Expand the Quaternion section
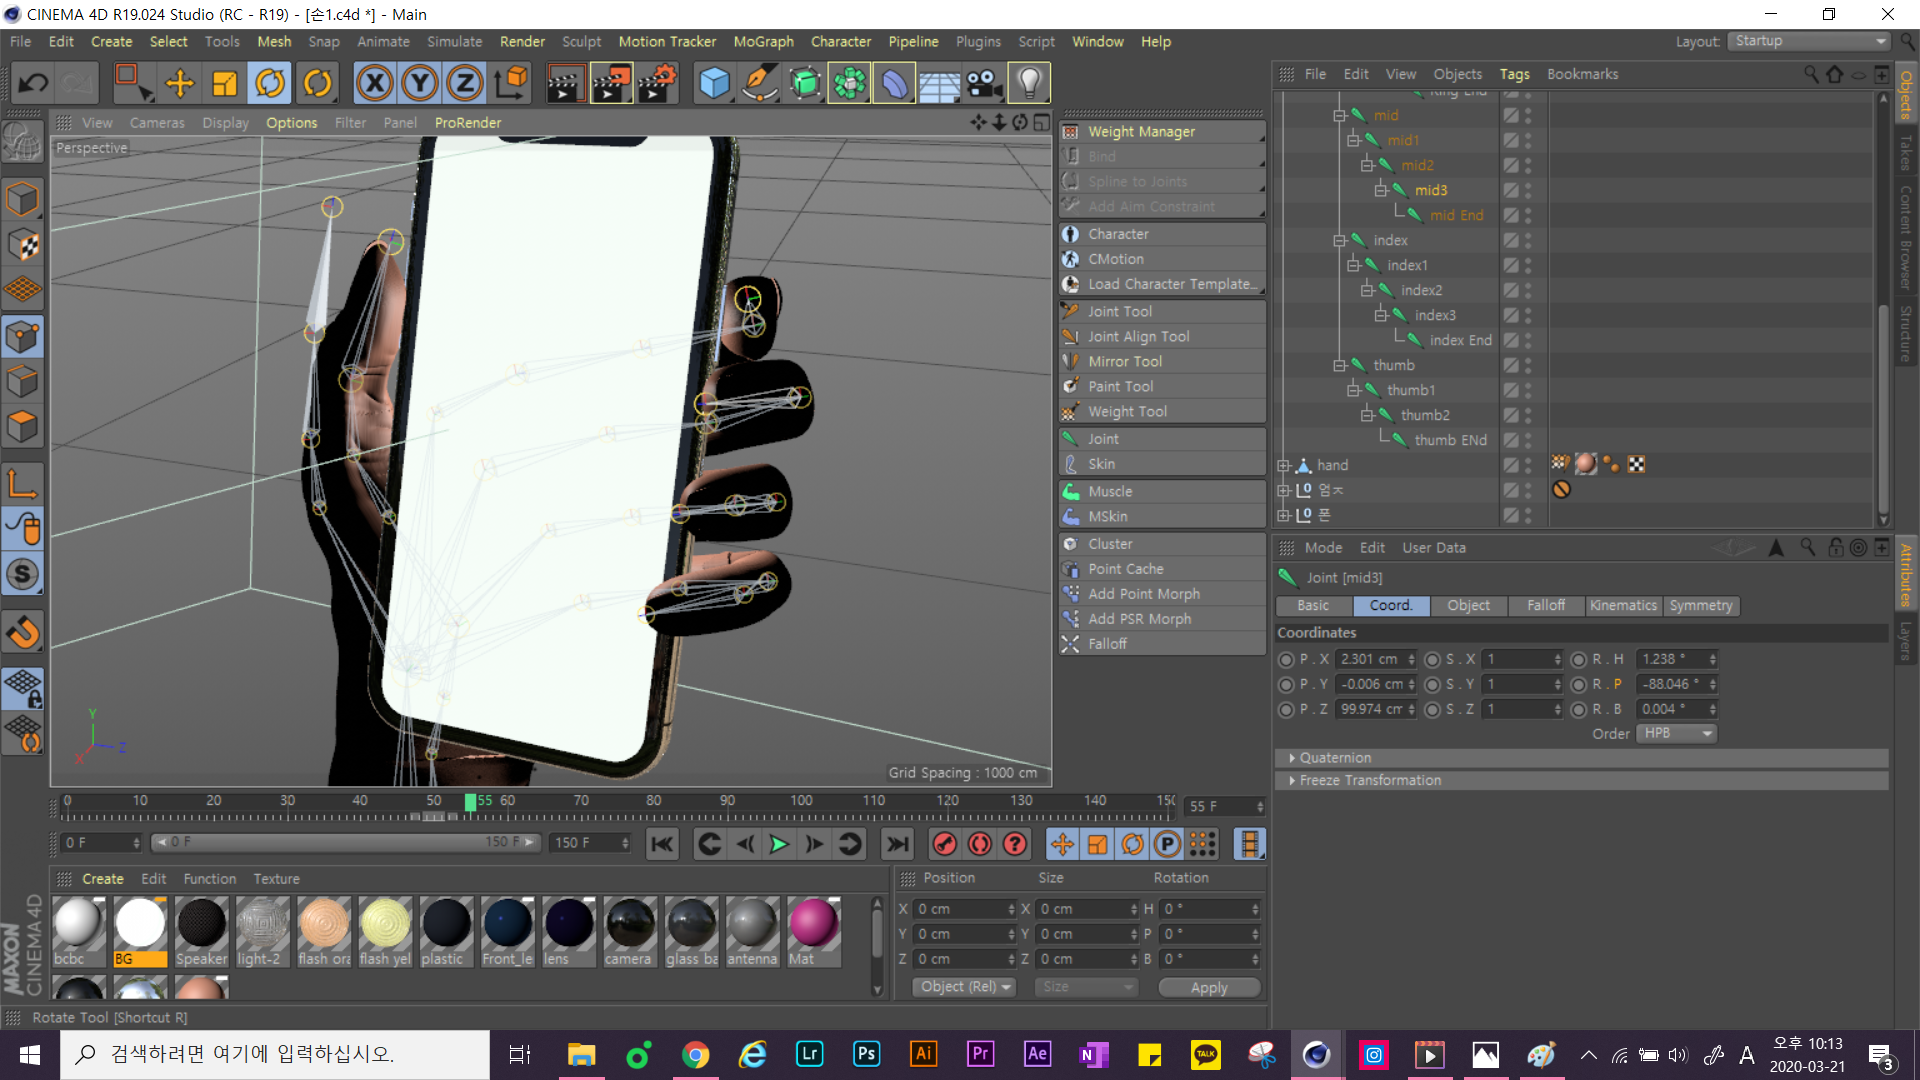Screen dimensions: 1920x1080 click(x=1292, y=758)
